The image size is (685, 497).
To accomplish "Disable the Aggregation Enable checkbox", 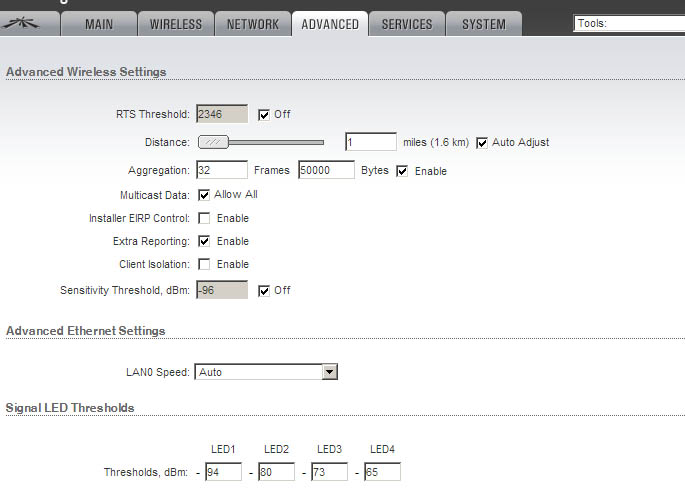I will pos(403,171).
